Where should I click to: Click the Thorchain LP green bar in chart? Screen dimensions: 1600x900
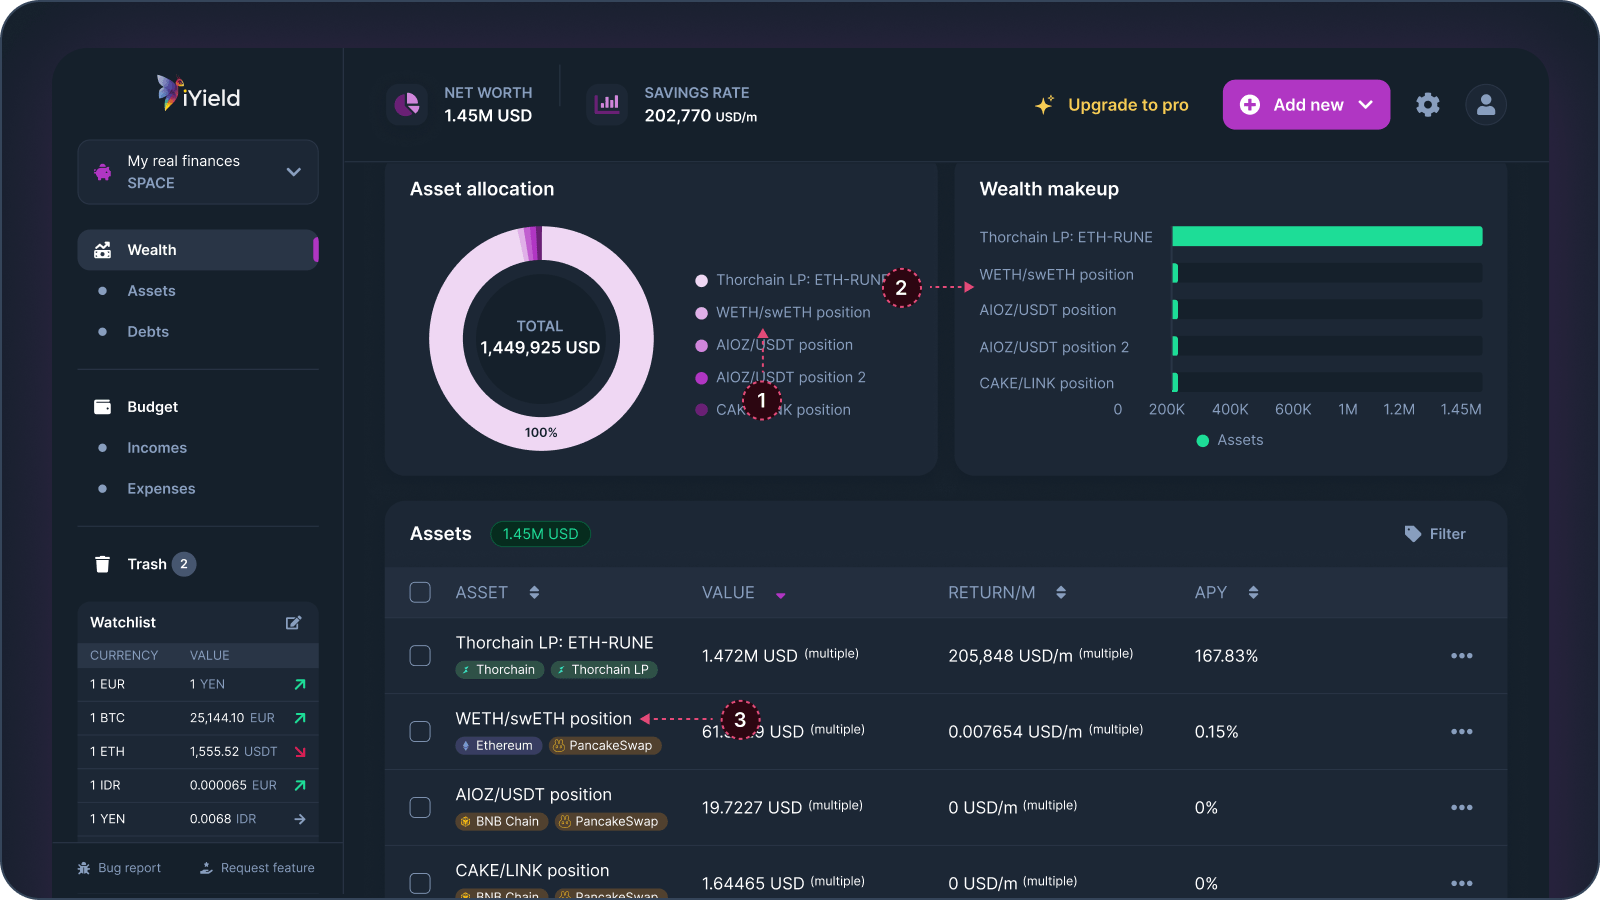coord(1326,237)
